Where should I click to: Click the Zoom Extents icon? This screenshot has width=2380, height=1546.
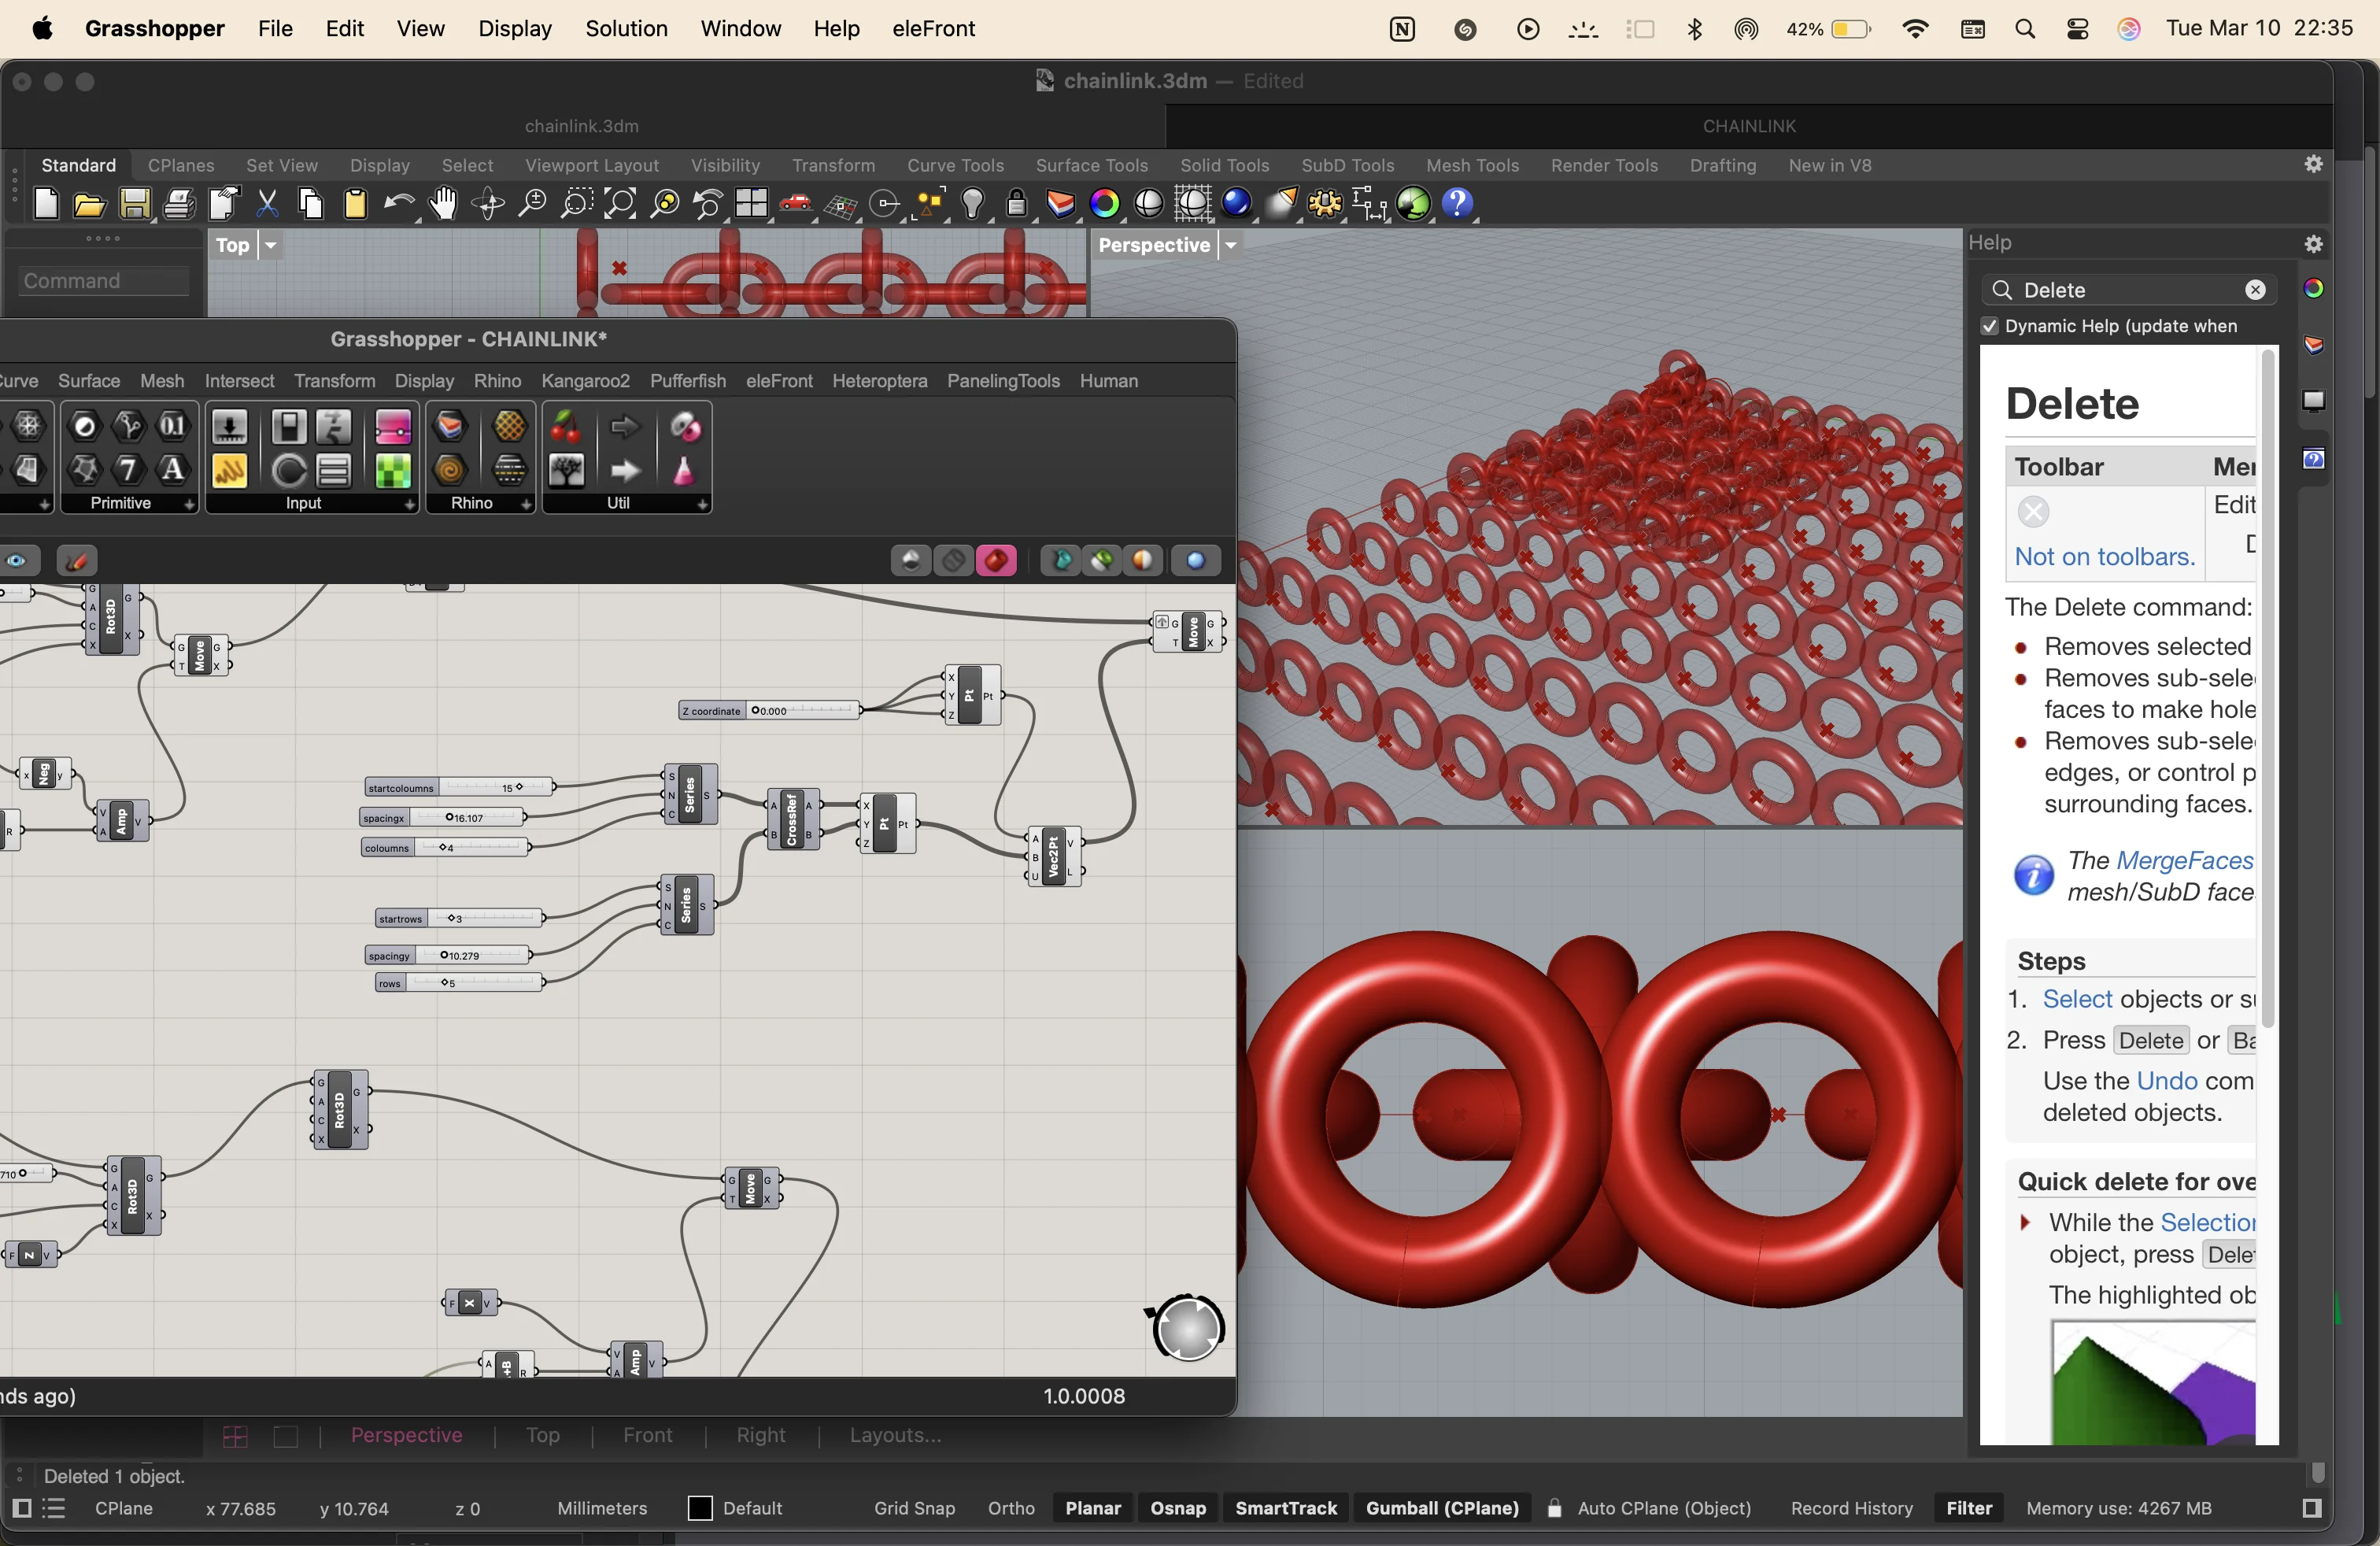[620, 204]
